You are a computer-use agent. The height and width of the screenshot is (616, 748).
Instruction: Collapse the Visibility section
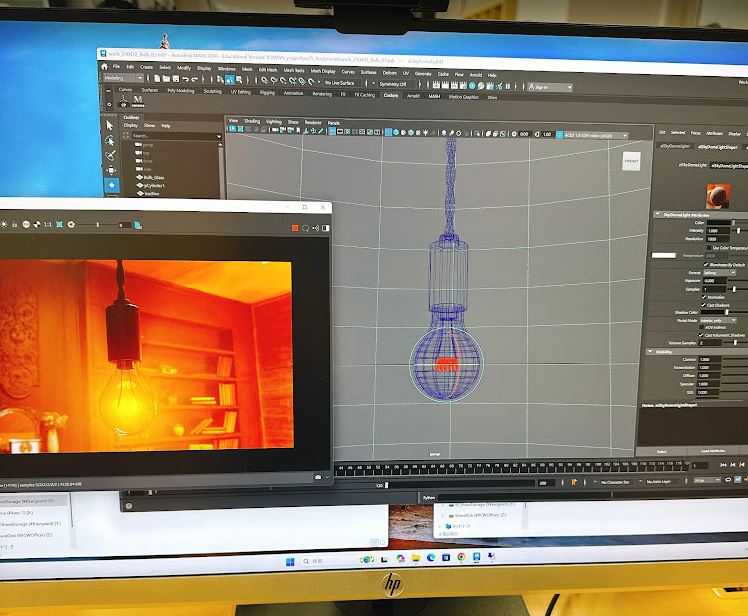point(650,352)
